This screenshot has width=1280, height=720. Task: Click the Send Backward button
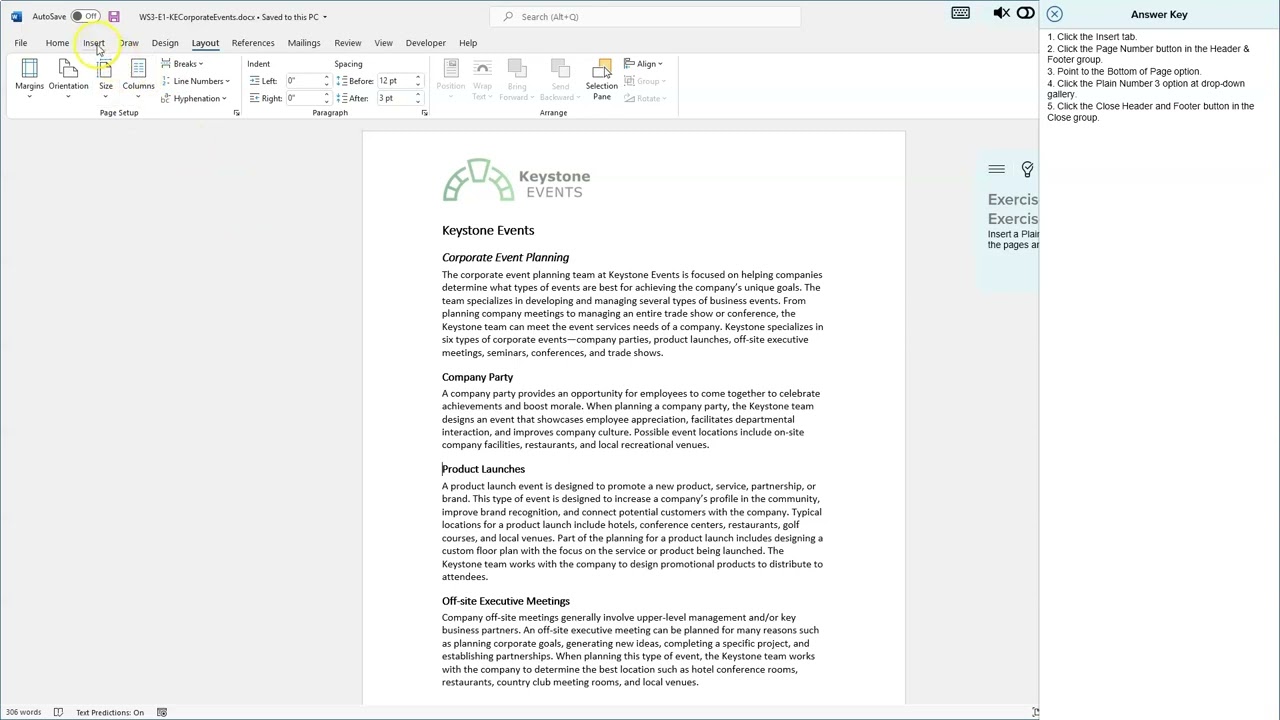(x=560, y=79)
